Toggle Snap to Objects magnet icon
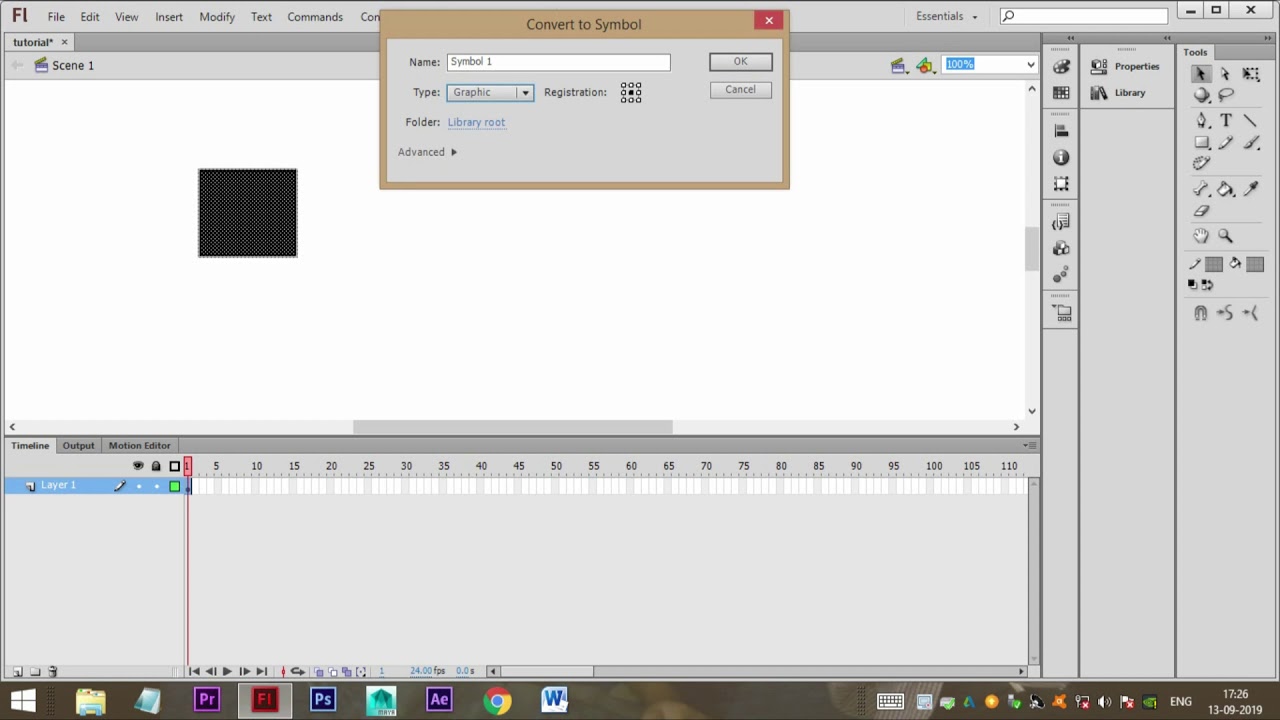The height and width of the screenshot is (720, 1280). coord(1200,313)
